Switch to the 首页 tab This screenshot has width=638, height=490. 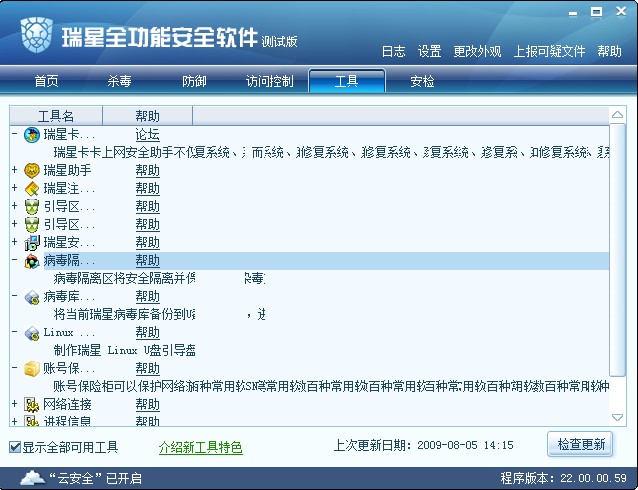(46, 81)
